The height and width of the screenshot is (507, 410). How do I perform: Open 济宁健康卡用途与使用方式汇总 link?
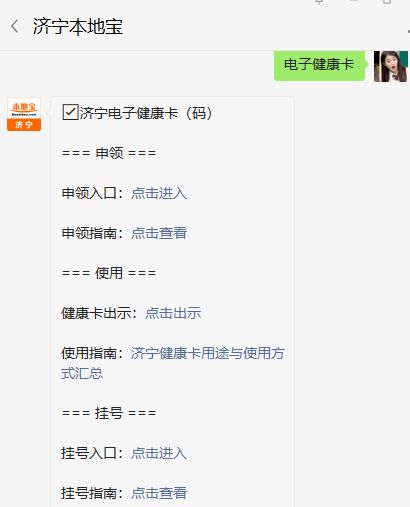pos(173,363)
